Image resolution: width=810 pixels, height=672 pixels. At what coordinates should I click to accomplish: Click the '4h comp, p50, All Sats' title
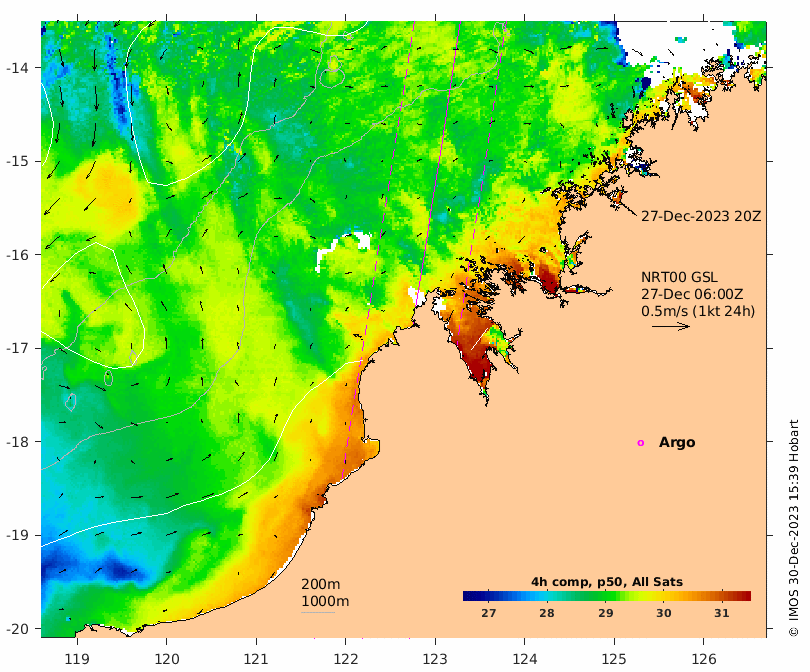(x=607, y=582)
